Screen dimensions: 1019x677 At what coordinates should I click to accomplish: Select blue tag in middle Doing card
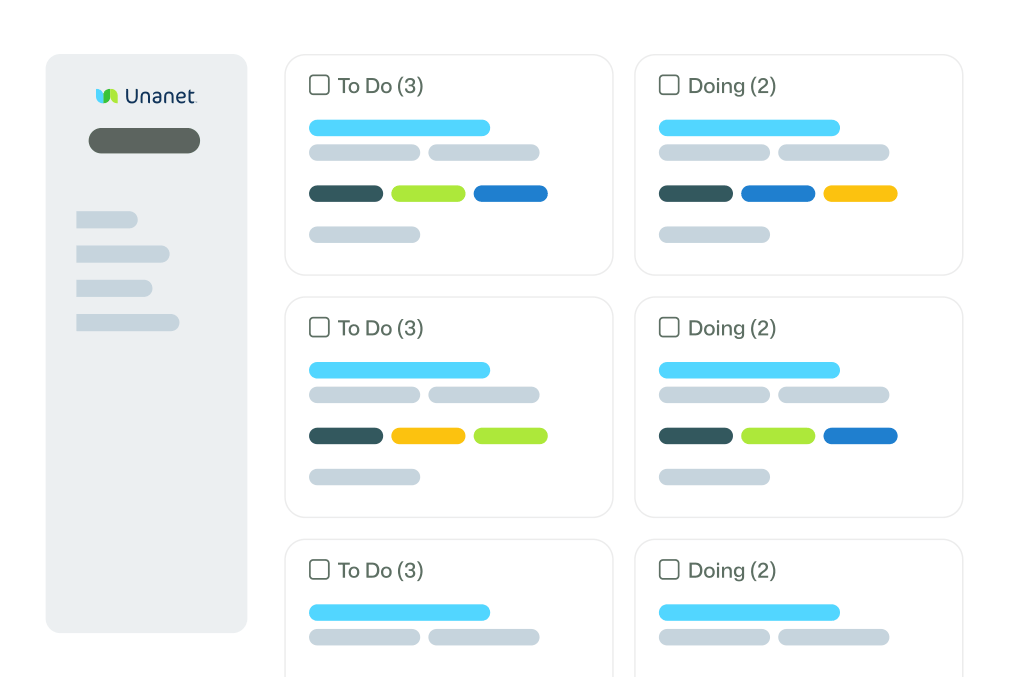pyautogui.click(x=860, y=436)
